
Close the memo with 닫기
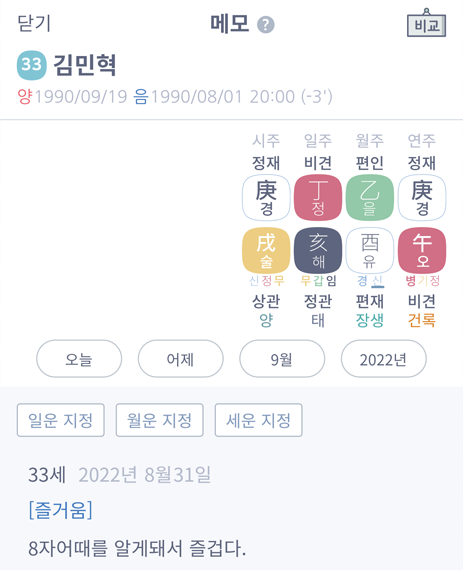[x=34, y=24]
